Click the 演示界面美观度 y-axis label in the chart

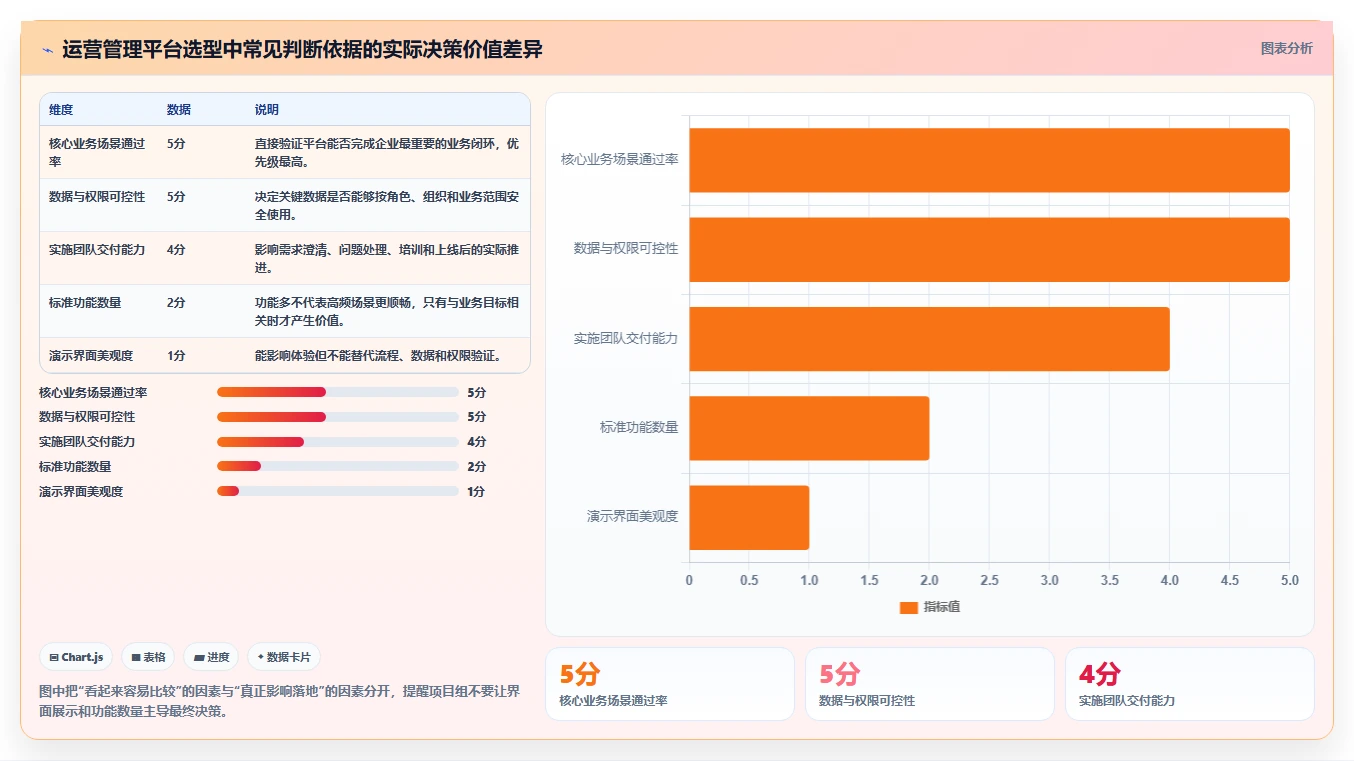click(x=633, y=517)
